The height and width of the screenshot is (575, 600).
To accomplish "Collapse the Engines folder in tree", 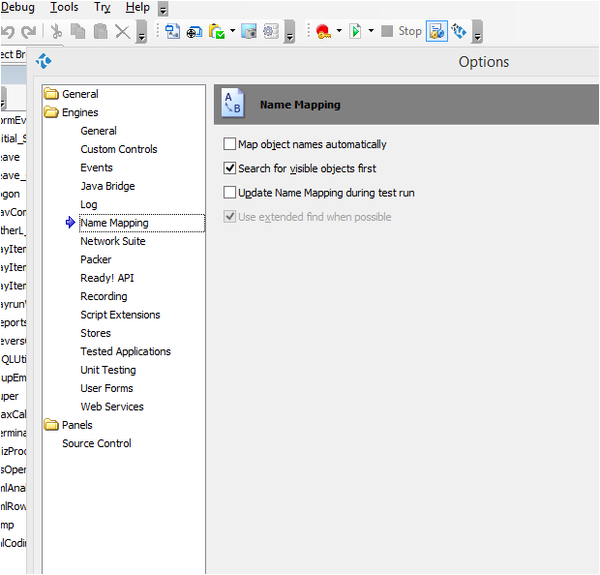I will (52, 113).
